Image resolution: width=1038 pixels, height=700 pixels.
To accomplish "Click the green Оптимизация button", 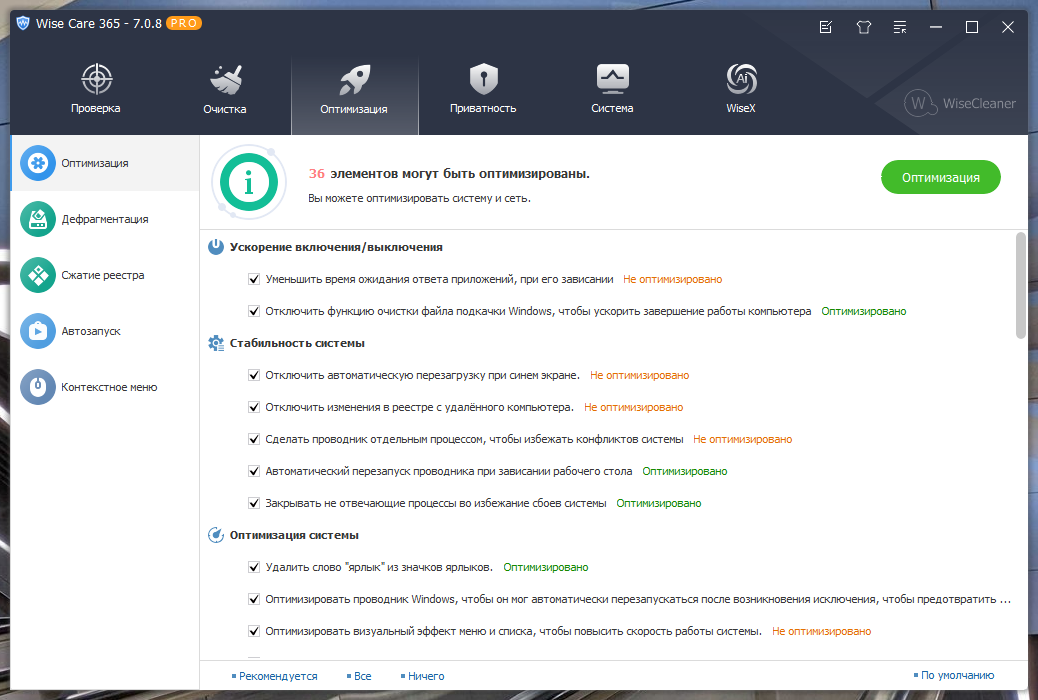I will pyautogui.click(x=941, y=177).
